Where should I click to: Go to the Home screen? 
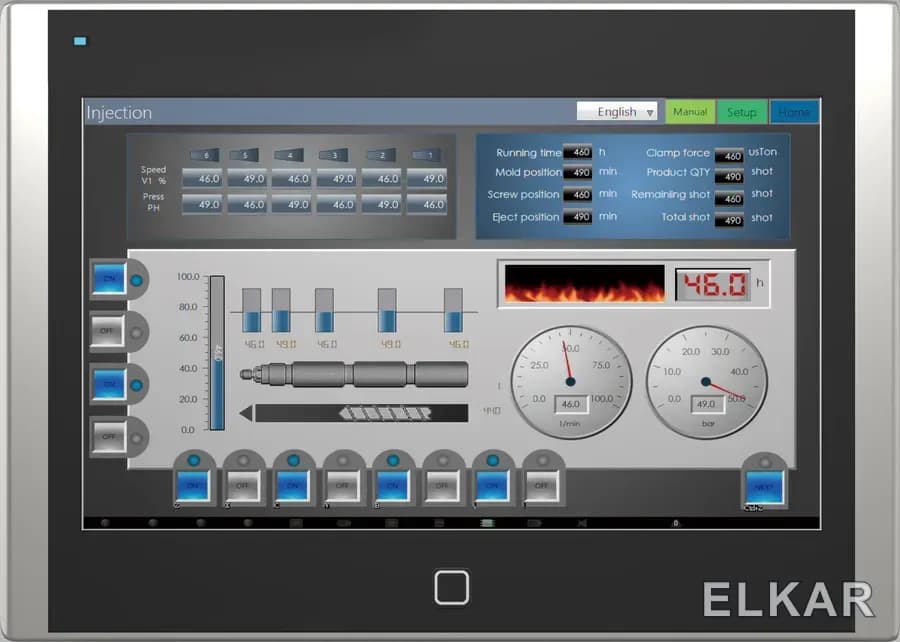tap(794, 112)
